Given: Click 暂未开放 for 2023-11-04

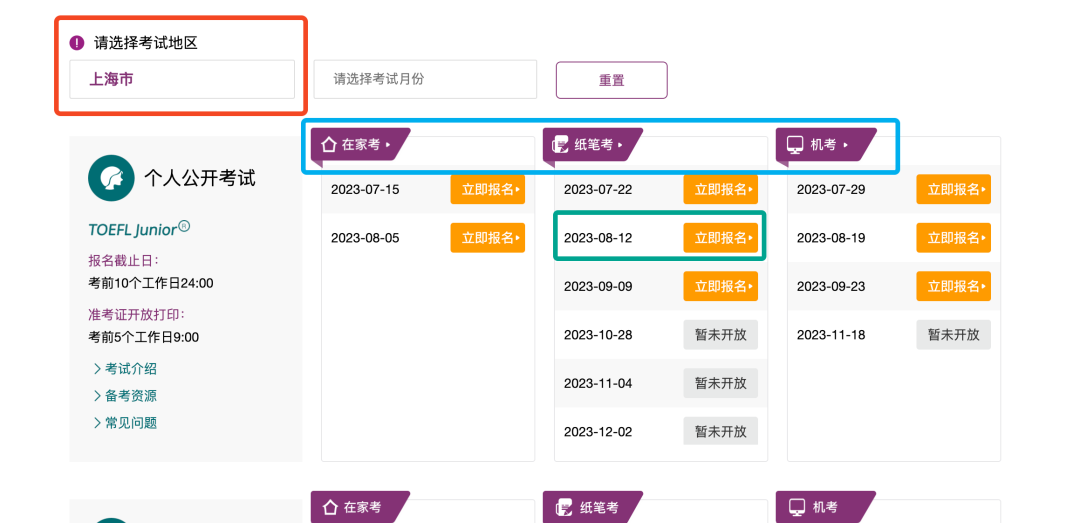Looking at the screenshot, I should click(x=720, y=383).
